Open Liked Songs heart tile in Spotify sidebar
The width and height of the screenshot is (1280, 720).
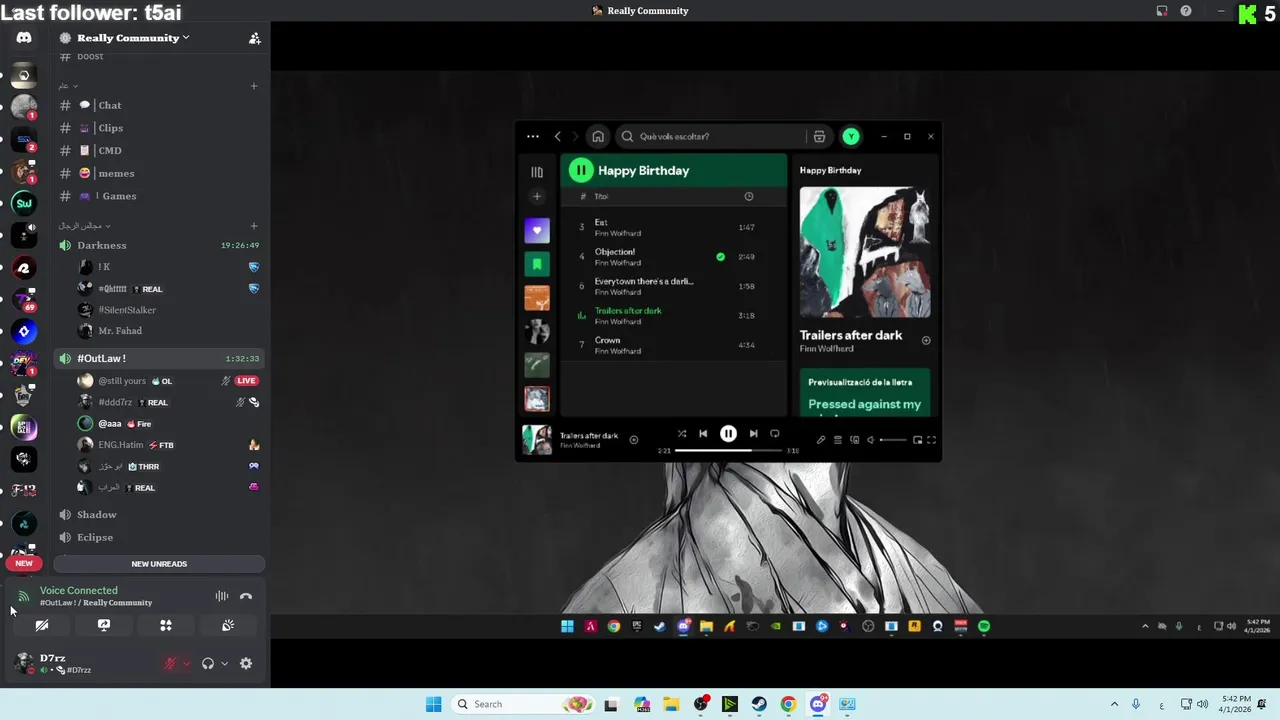click(x=537, y=231)
